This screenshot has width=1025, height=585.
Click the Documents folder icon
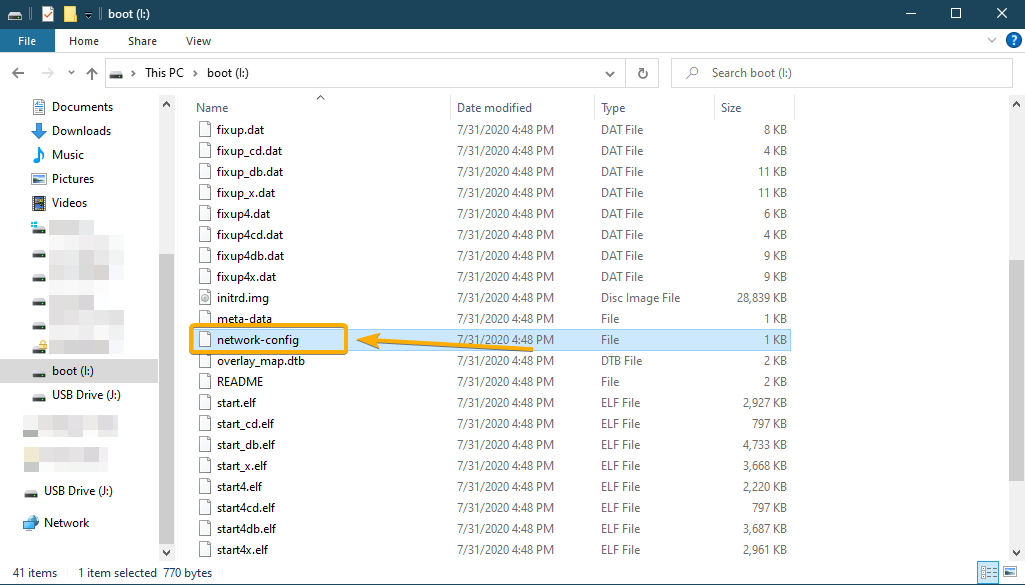pos(39,107)
